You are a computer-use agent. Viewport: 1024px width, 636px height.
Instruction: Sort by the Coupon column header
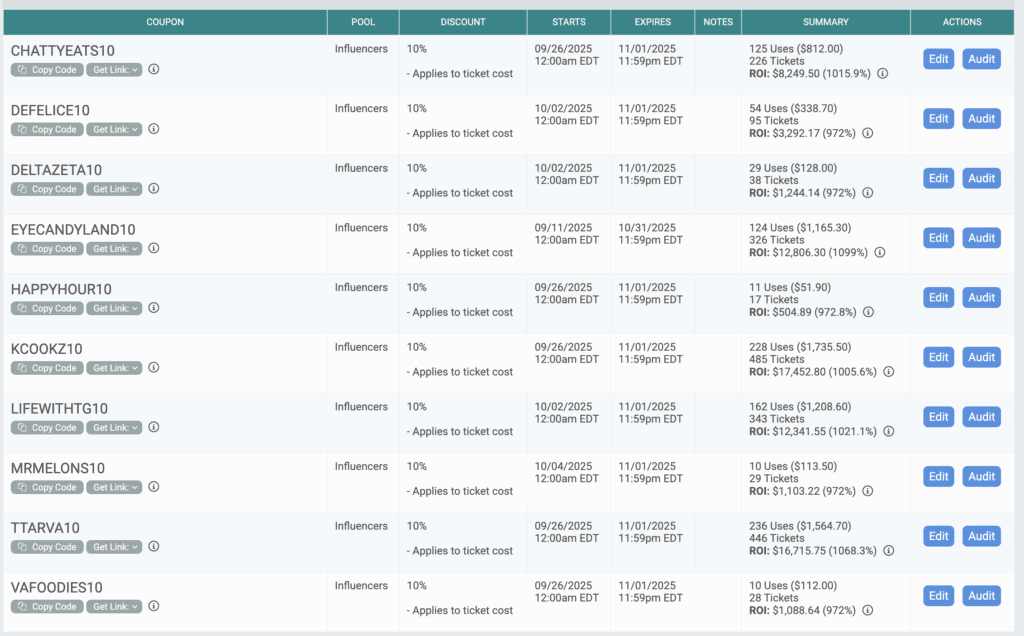point(164,22)
